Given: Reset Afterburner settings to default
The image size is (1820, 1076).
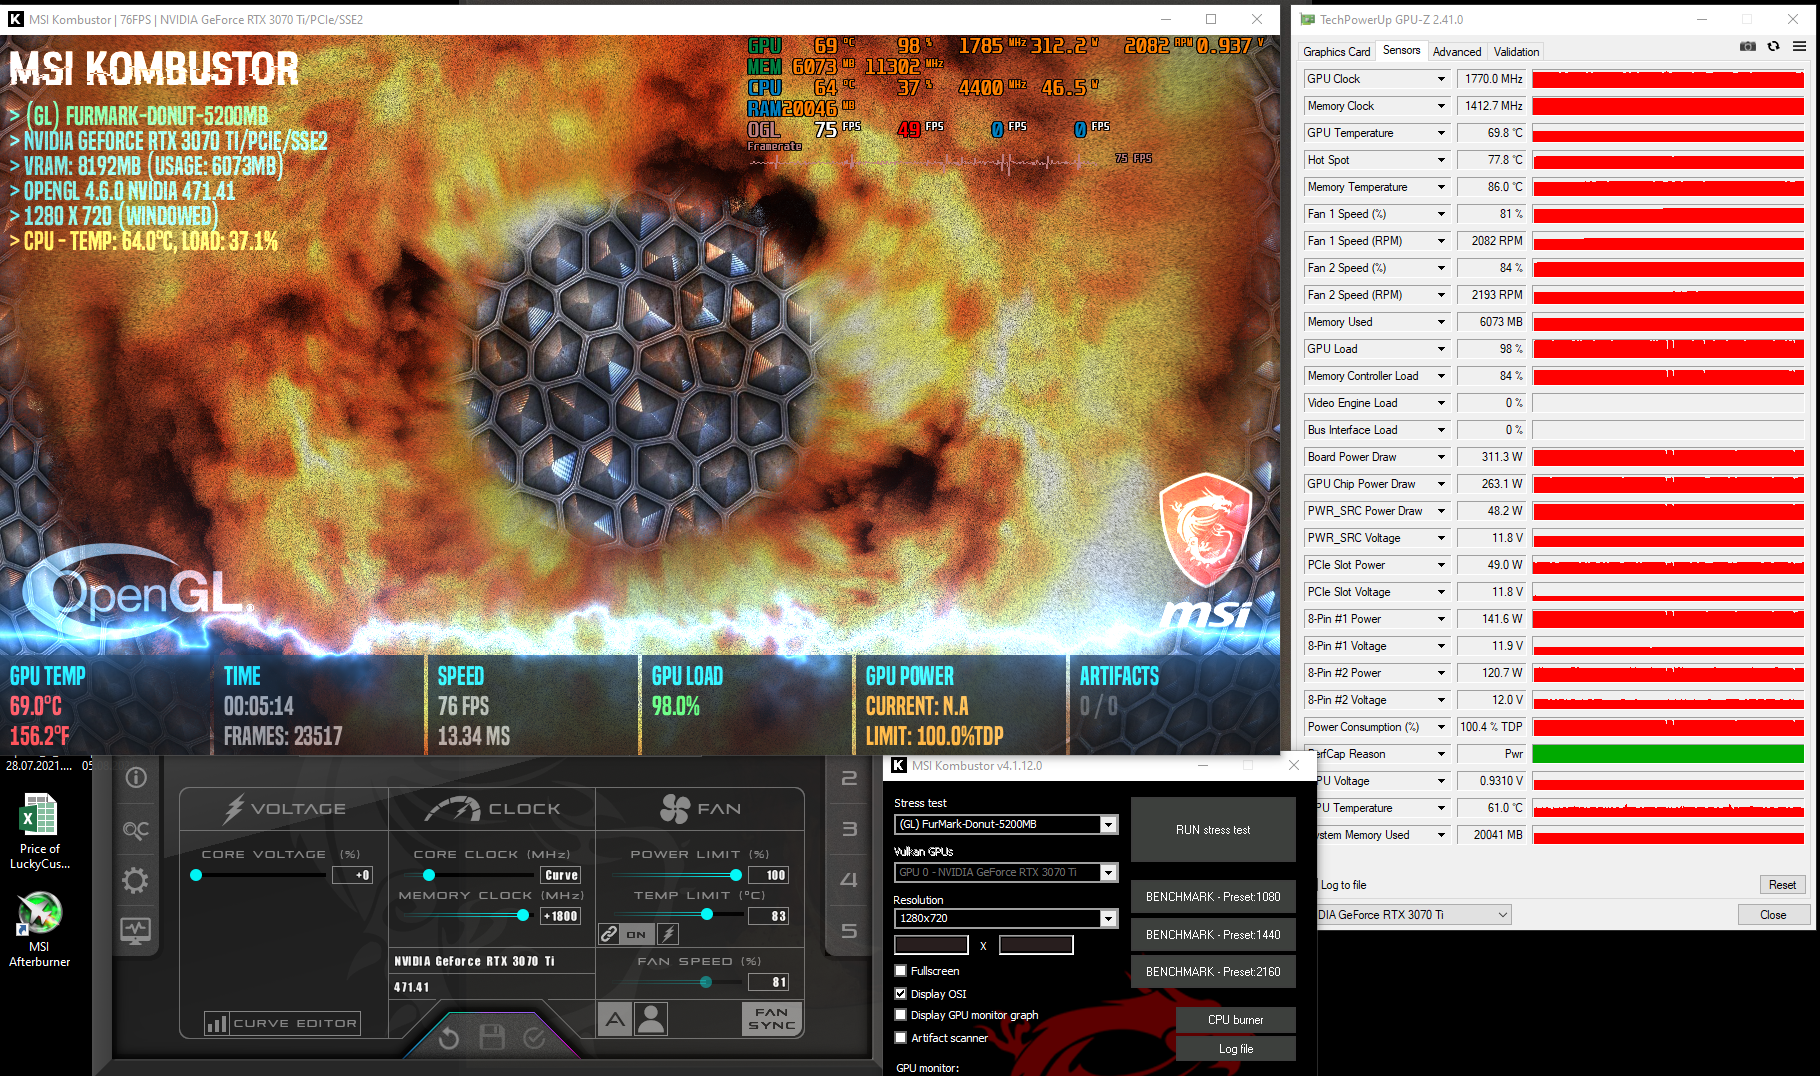Looking at the screenshot, I should [x=449, y=1039].
